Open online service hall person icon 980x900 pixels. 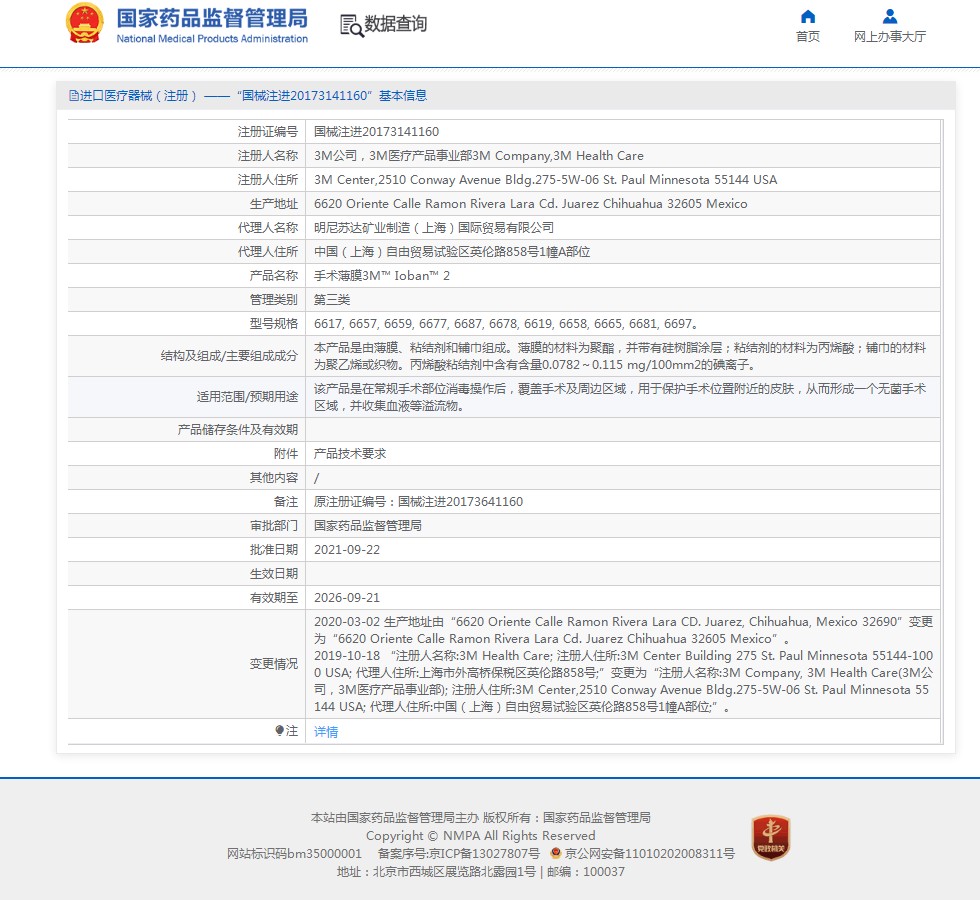pyautogui.click(x=889, y=16)
